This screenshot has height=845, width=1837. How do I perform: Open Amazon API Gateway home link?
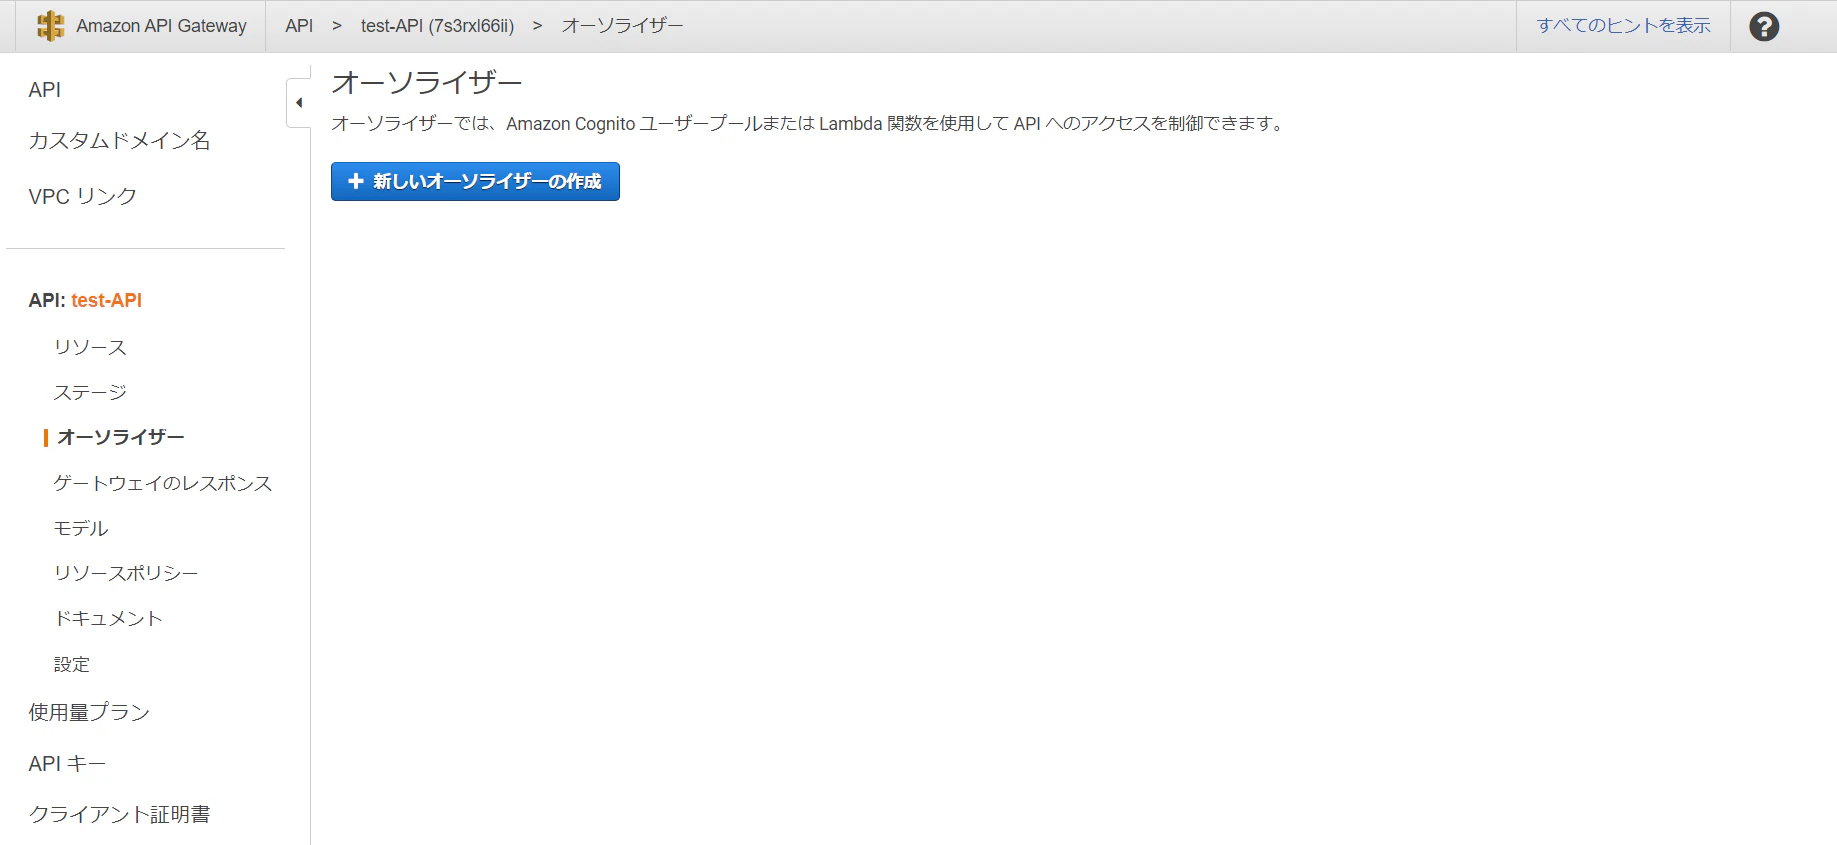point(161,26)
